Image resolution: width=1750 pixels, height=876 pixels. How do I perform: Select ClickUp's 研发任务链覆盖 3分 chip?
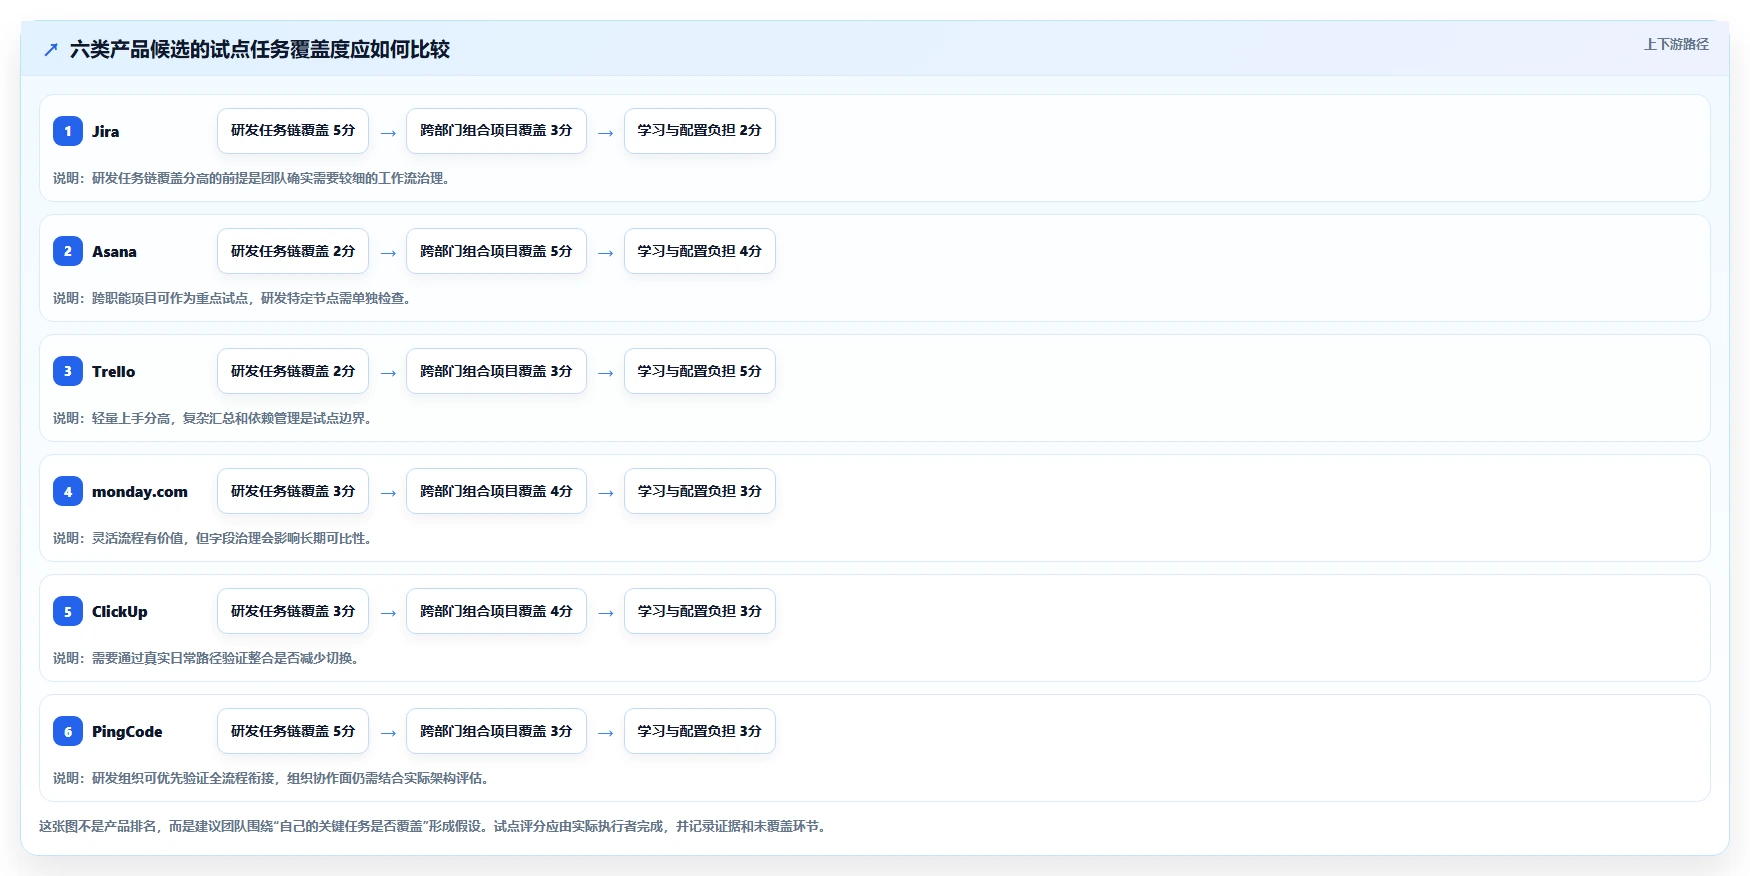click(293, 611)
